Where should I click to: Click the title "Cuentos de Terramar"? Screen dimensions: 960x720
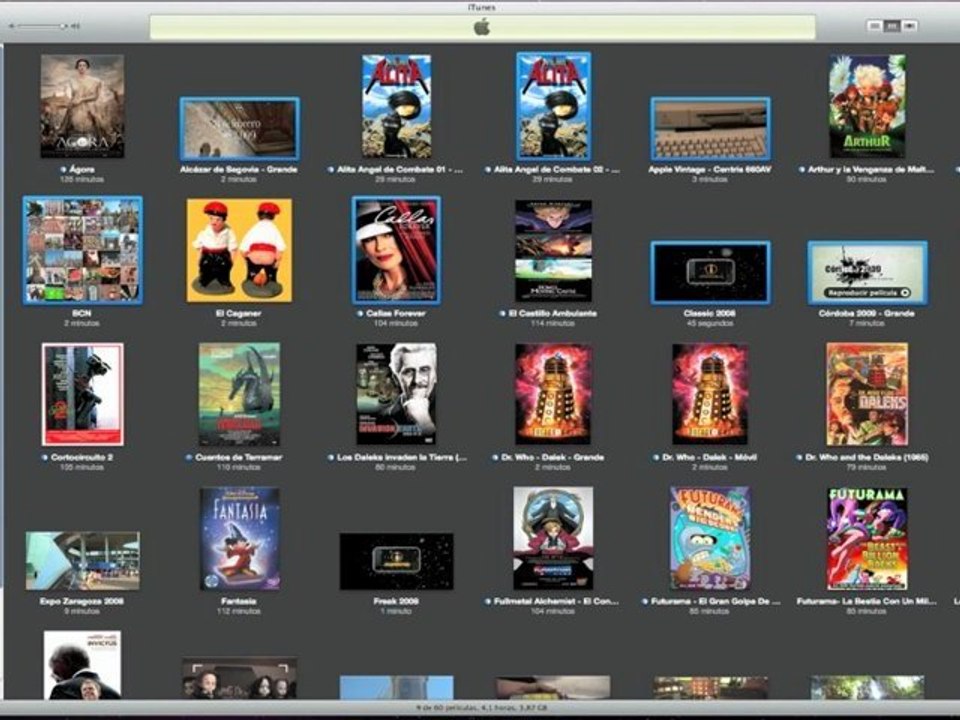pos(239,457)
